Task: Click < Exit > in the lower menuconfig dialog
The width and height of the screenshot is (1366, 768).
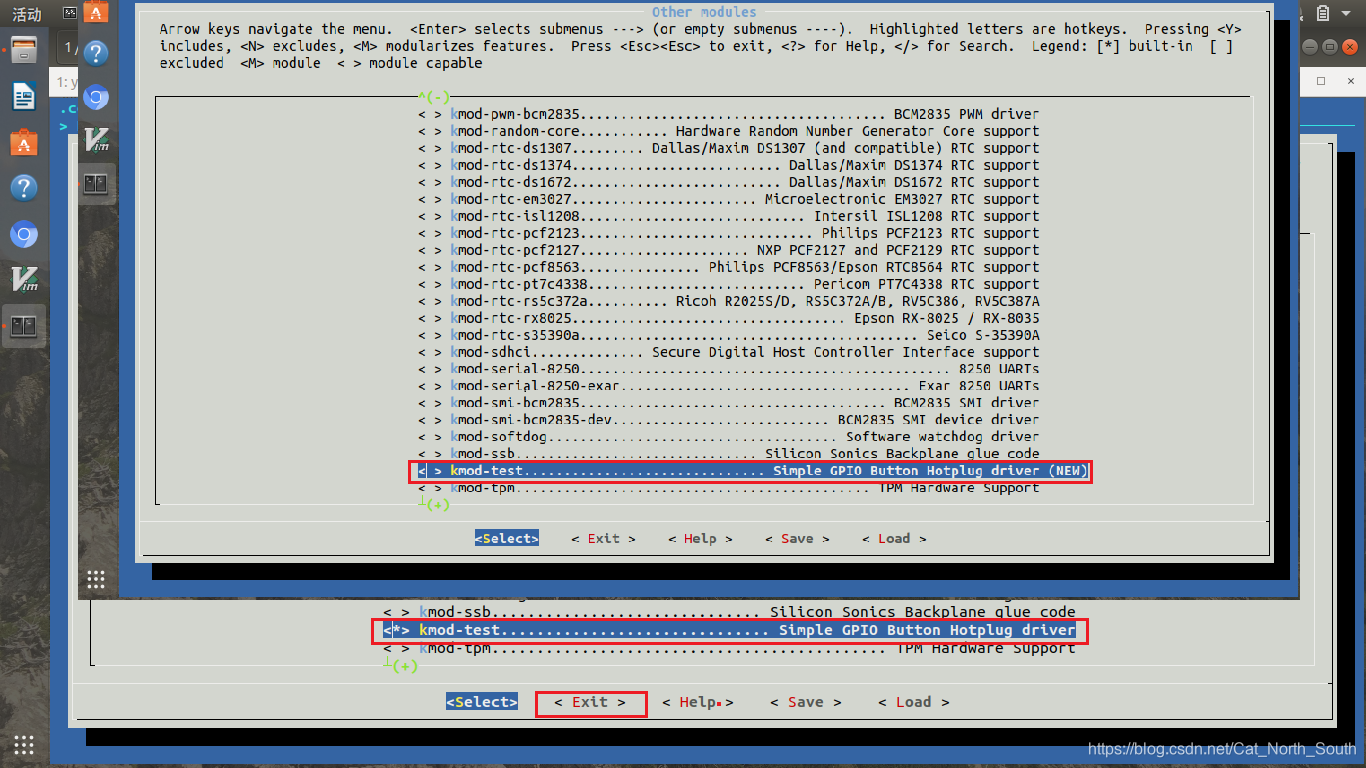Action: tap(590, 702)
